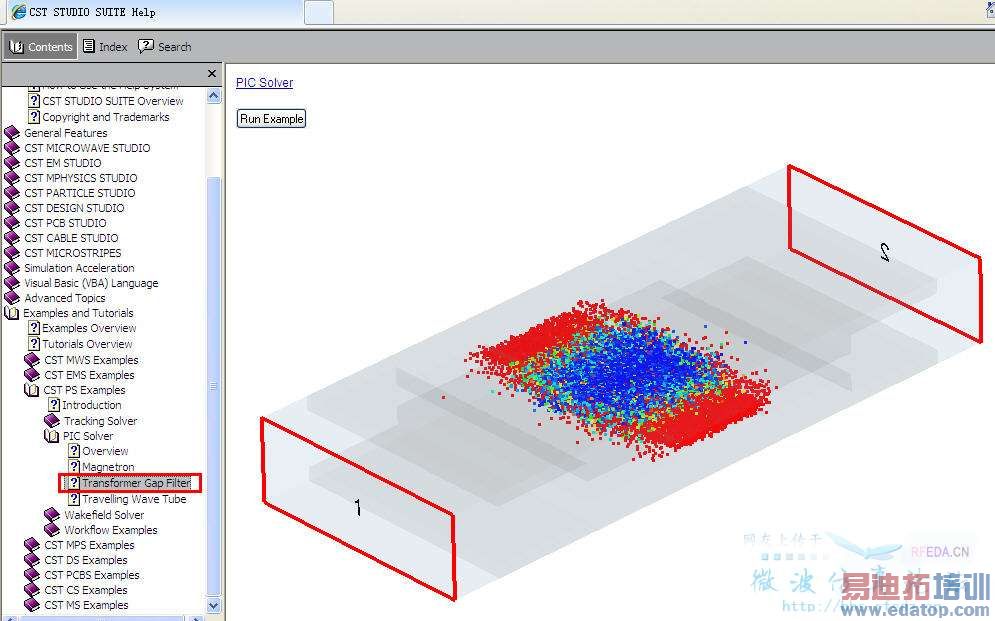The height and width of the screenshot is (621, 995).
Task: Click the CST CABLE STUDIO book icon
Action: [x=12, y=238]
